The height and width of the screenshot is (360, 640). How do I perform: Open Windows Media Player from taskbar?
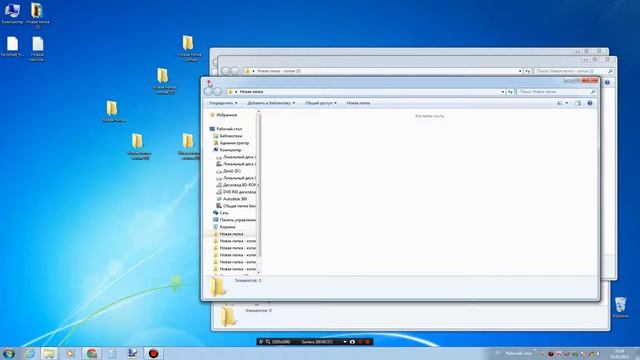coord(70,353)
